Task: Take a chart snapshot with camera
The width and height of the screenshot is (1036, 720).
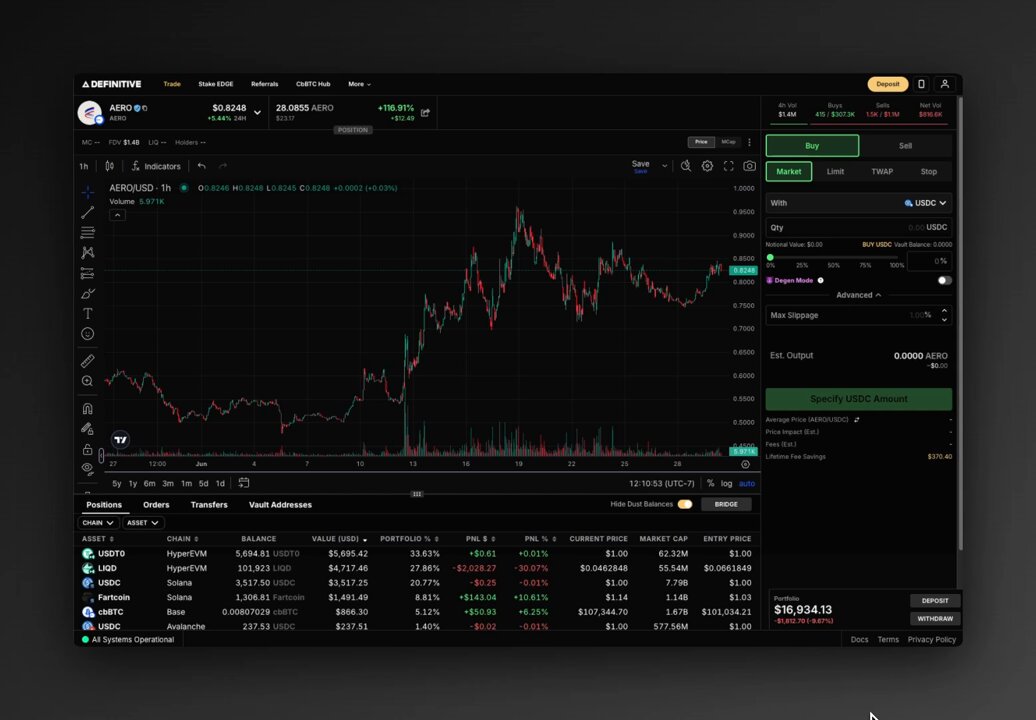Action: [749, 166]
